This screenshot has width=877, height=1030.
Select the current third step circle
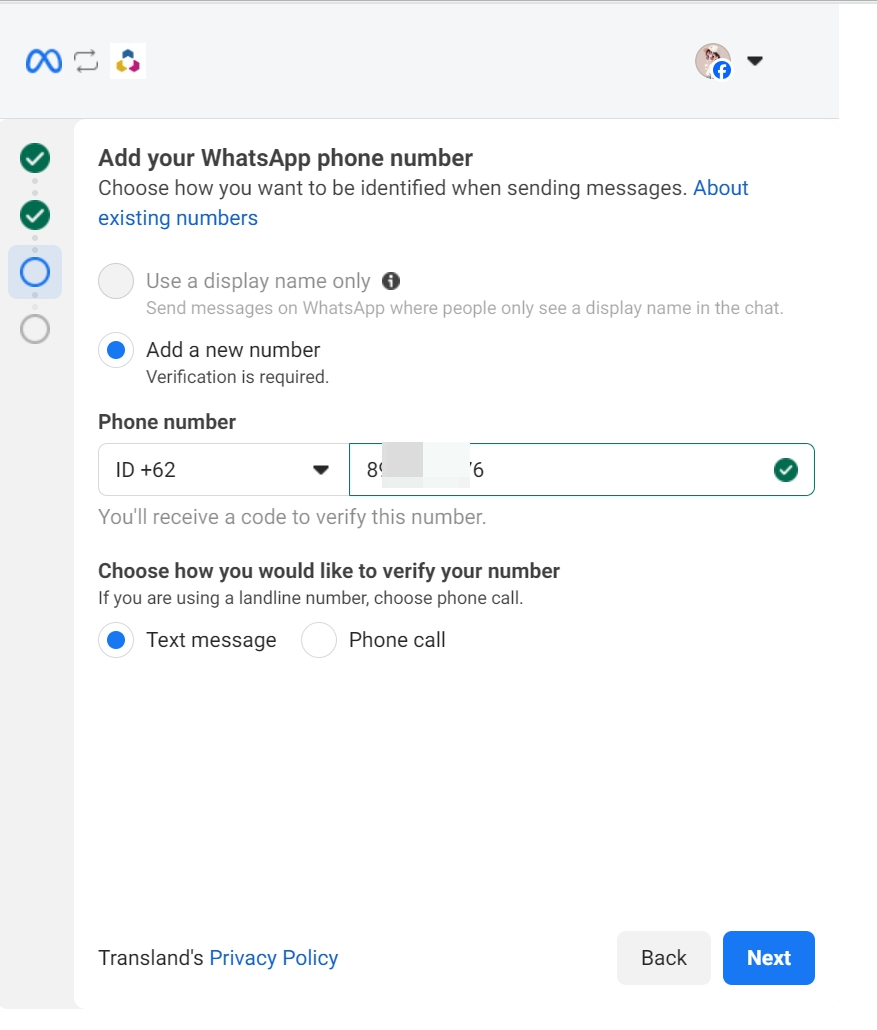tap(35, 272)
